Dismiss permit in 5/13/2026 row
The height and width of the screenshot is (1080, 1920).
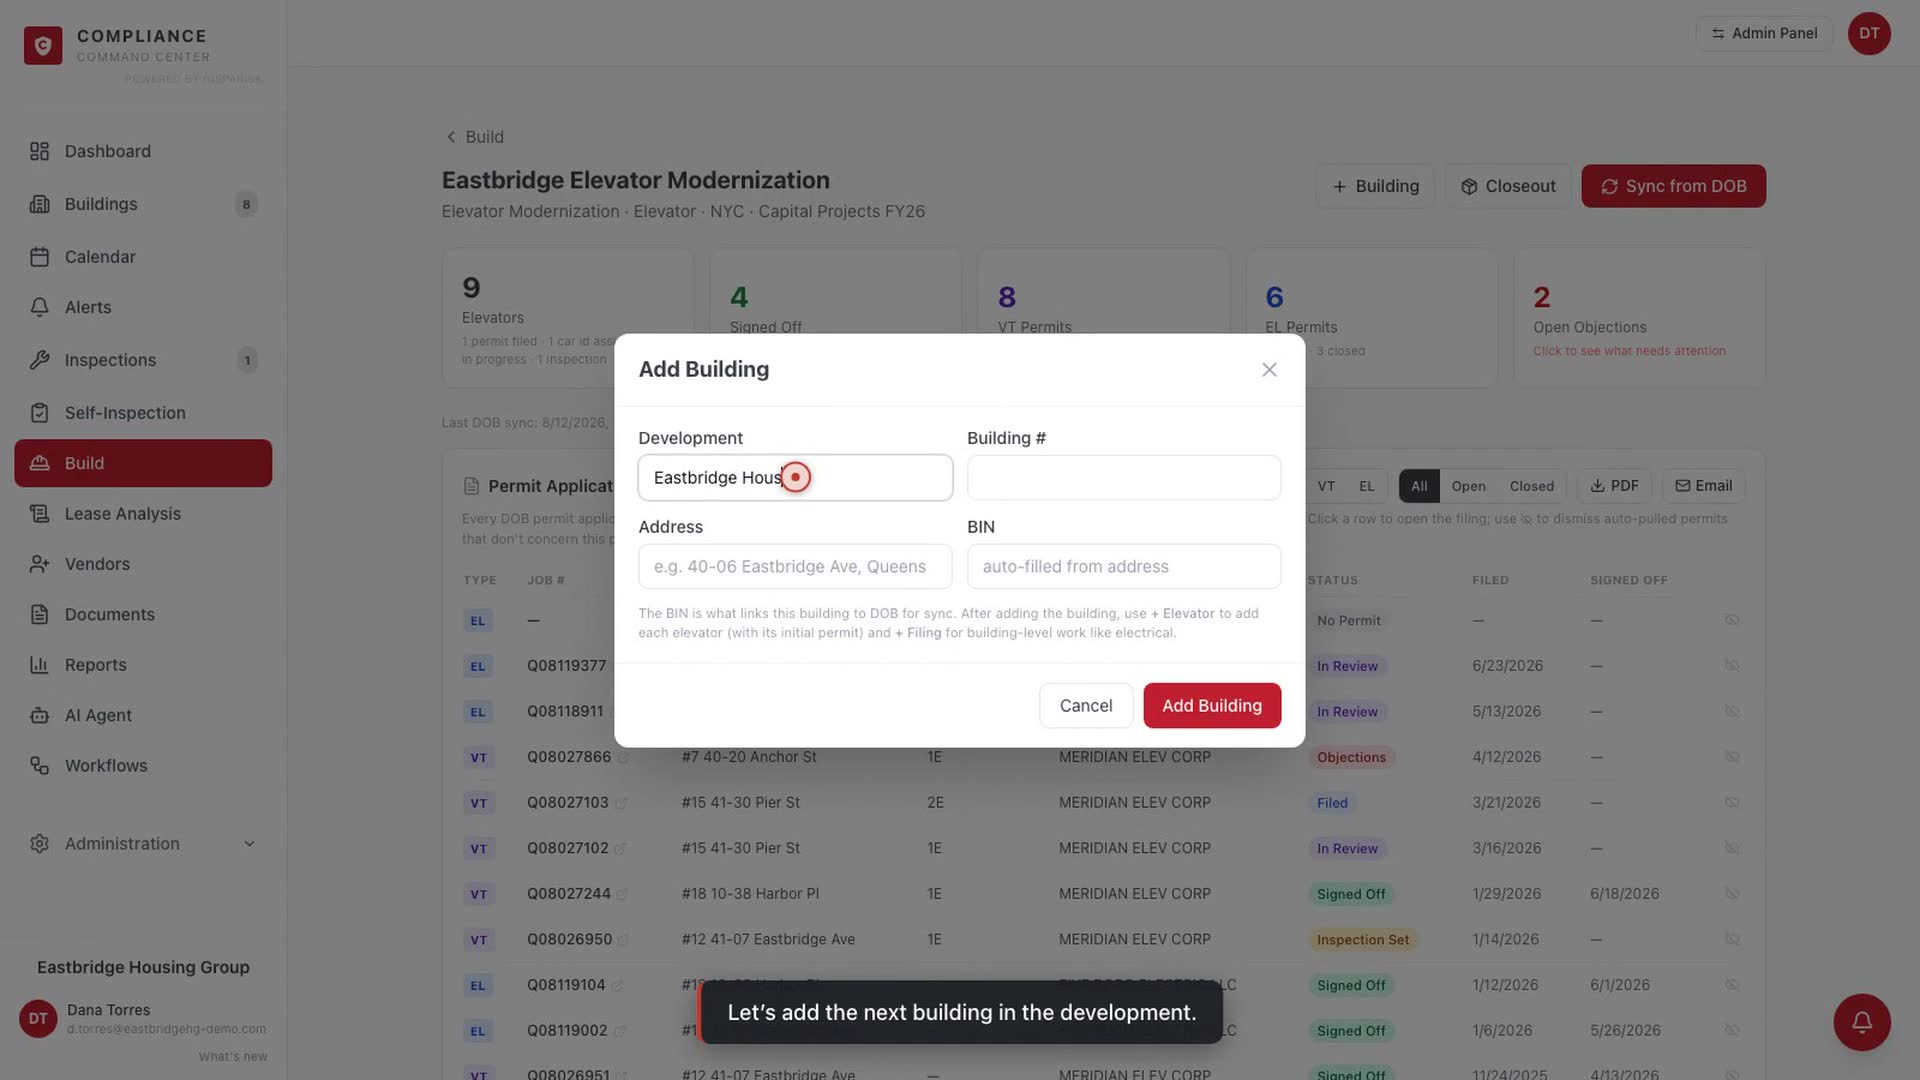[1732, 712]
